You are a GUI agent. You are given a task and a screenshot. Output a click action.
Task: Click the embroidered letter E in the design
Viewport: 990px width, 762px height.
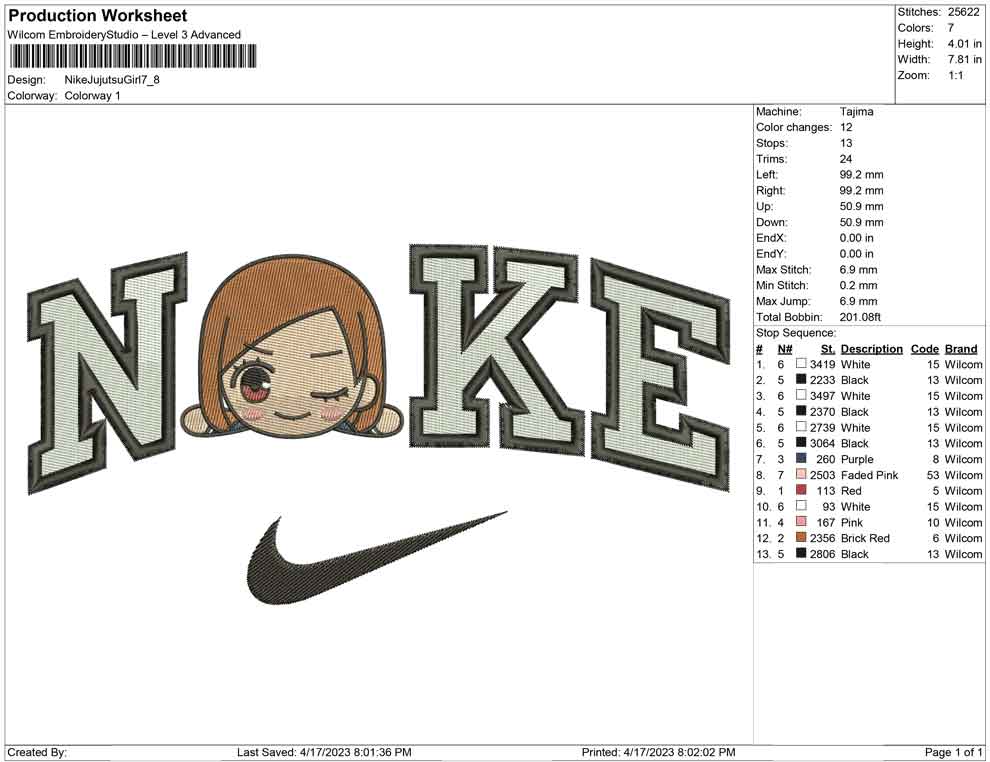click(x=661, y=374)
